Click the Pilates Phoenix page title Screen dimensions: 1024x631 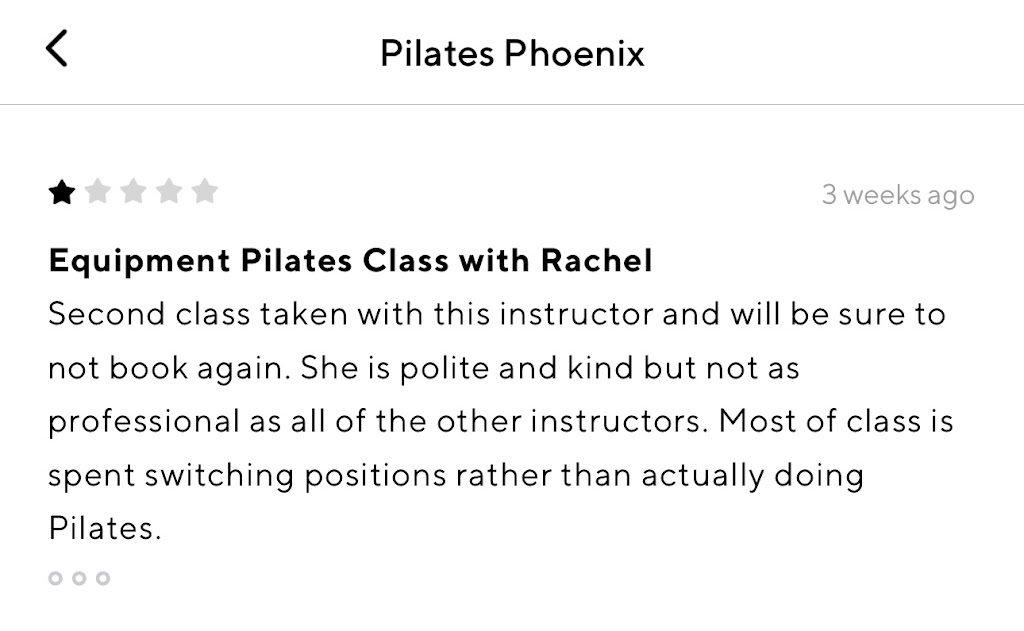click(x=512, y=53)
